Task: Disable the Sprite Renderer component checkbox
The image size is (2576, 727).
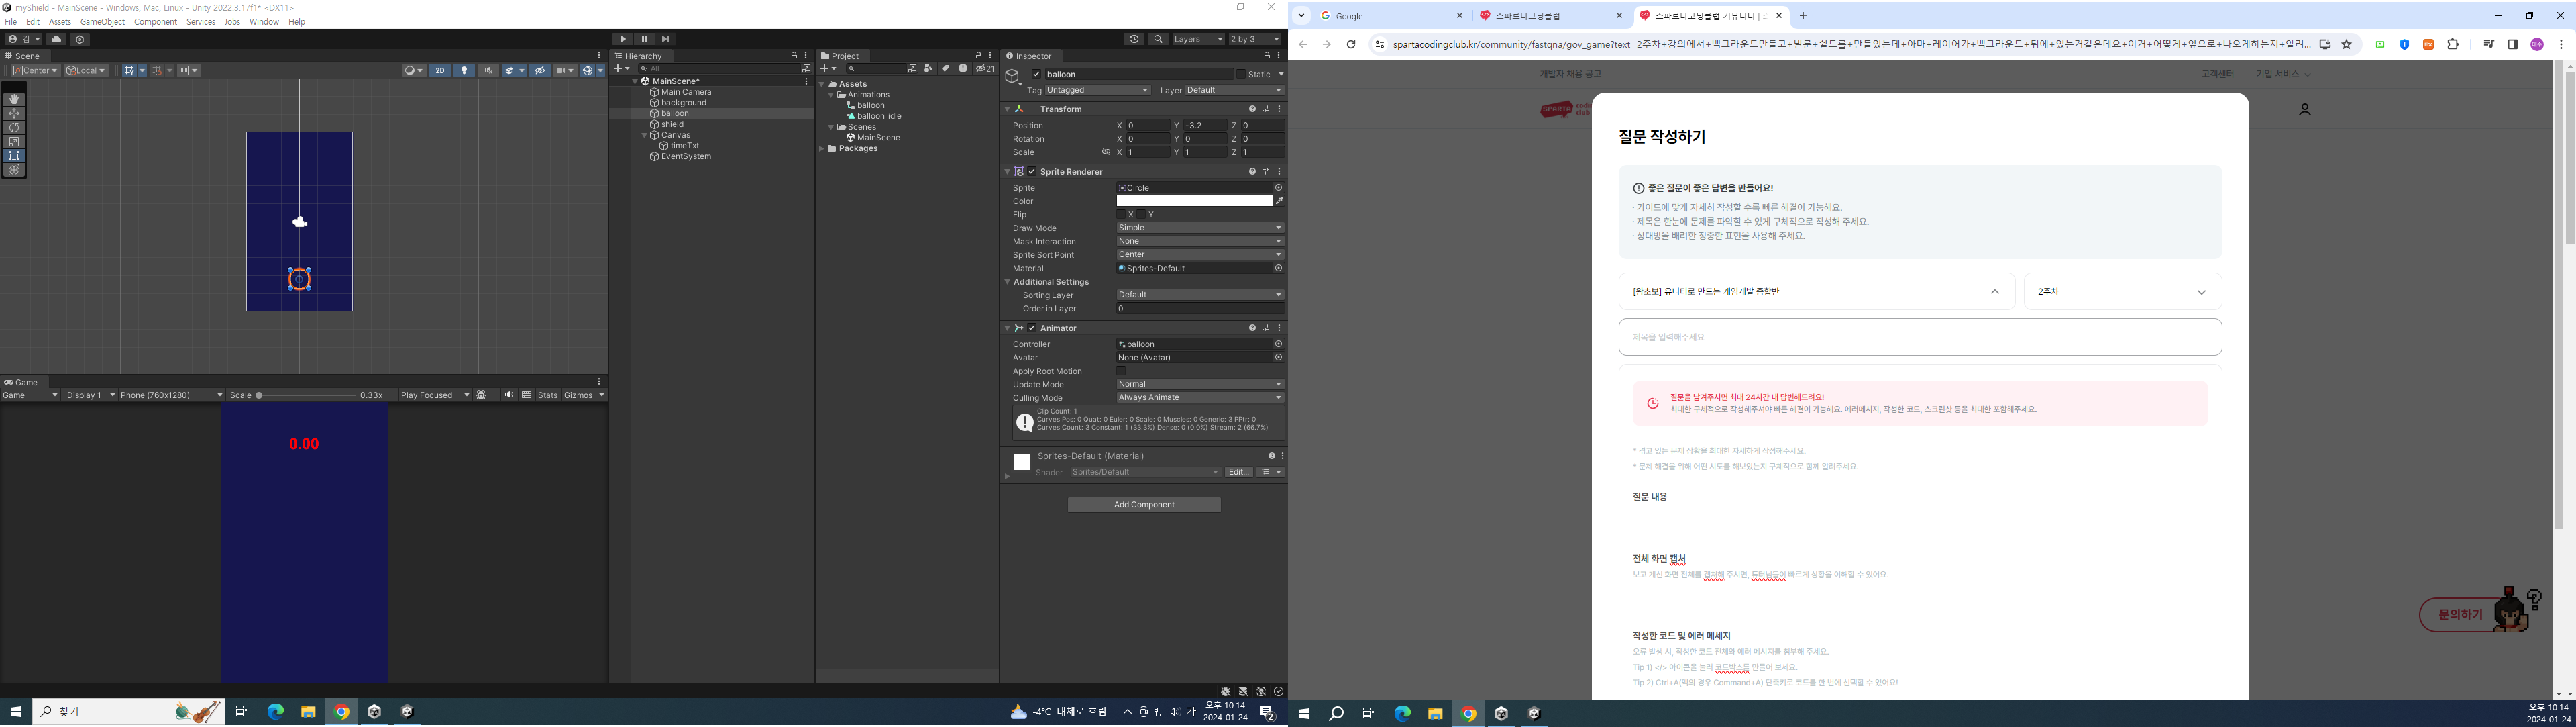Action: [1032, 171]
